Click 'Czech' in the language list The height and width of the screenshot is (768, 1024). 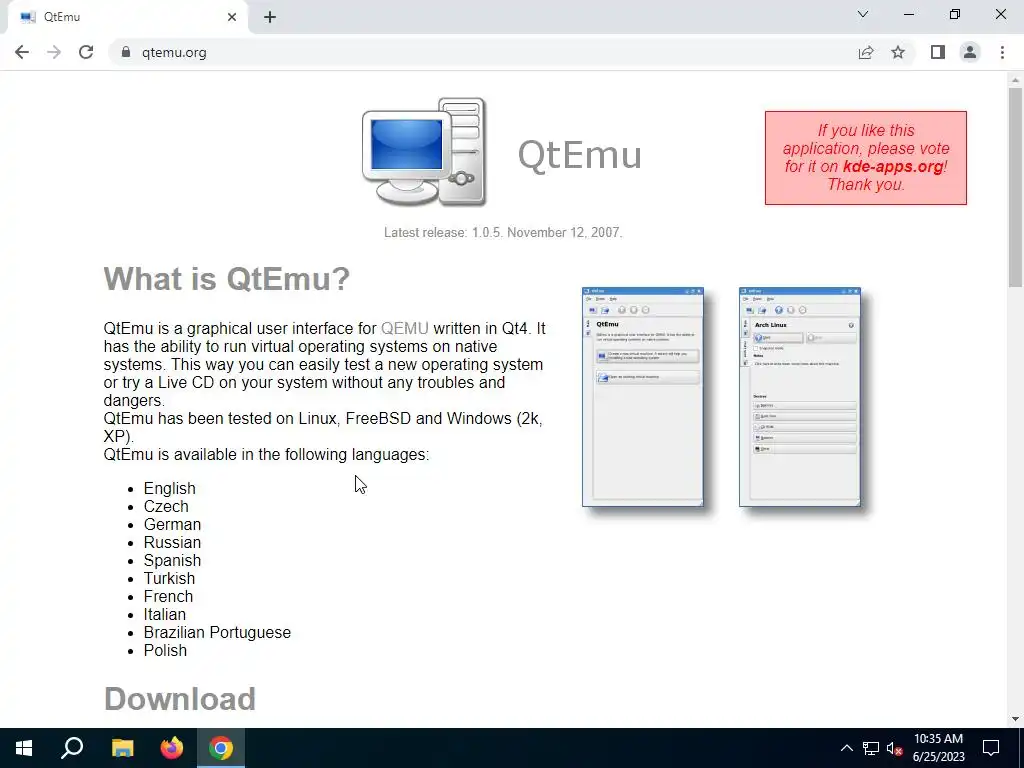click(166, 506)
